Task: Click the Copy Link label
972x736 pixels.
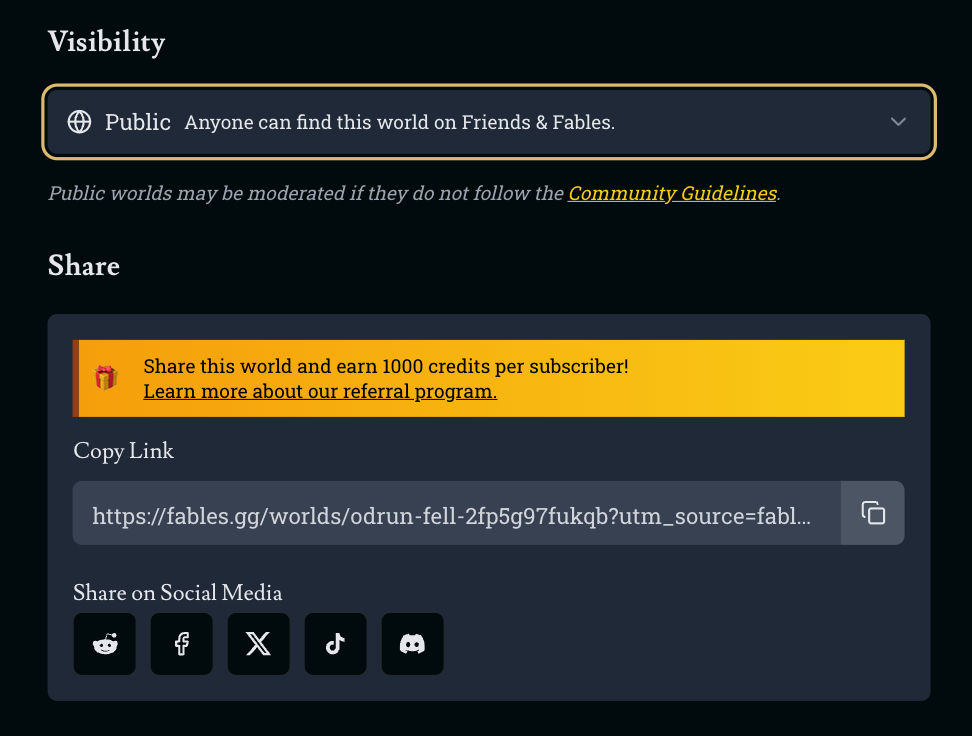Action: pos(124,451)
